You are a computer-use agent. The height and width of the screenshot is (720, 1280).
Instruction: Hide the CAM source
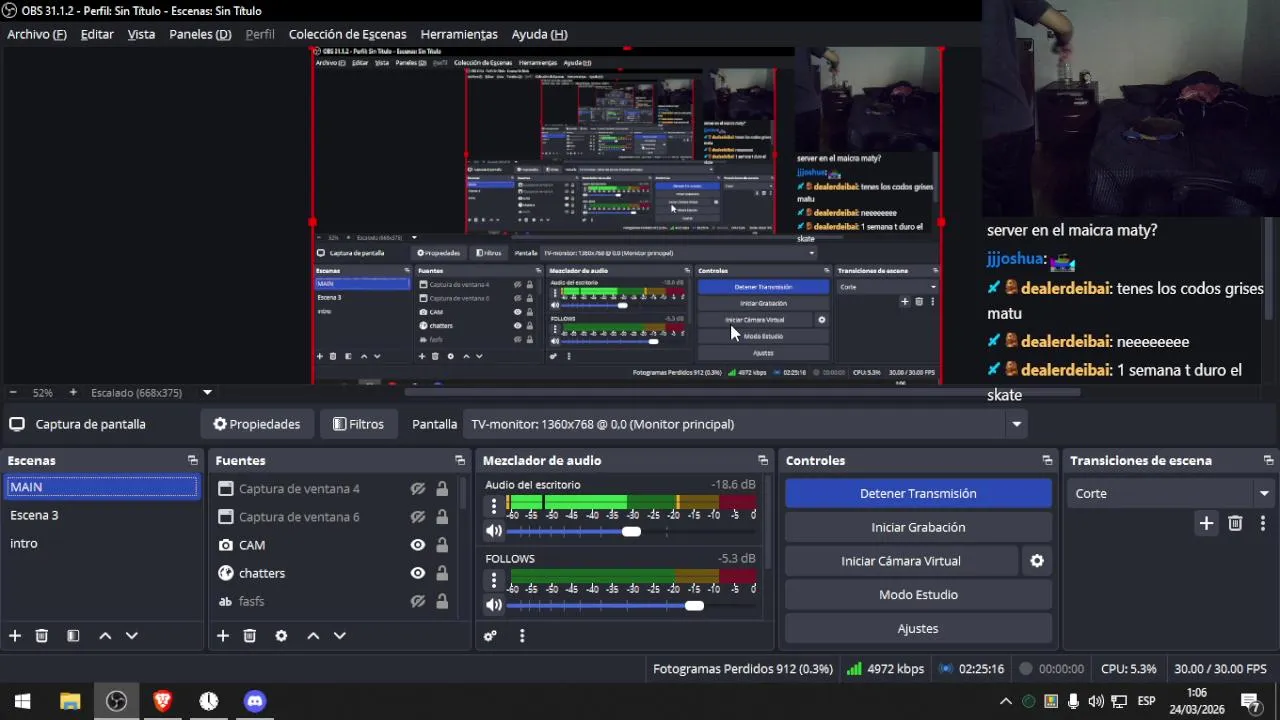(x=418, y=545)
